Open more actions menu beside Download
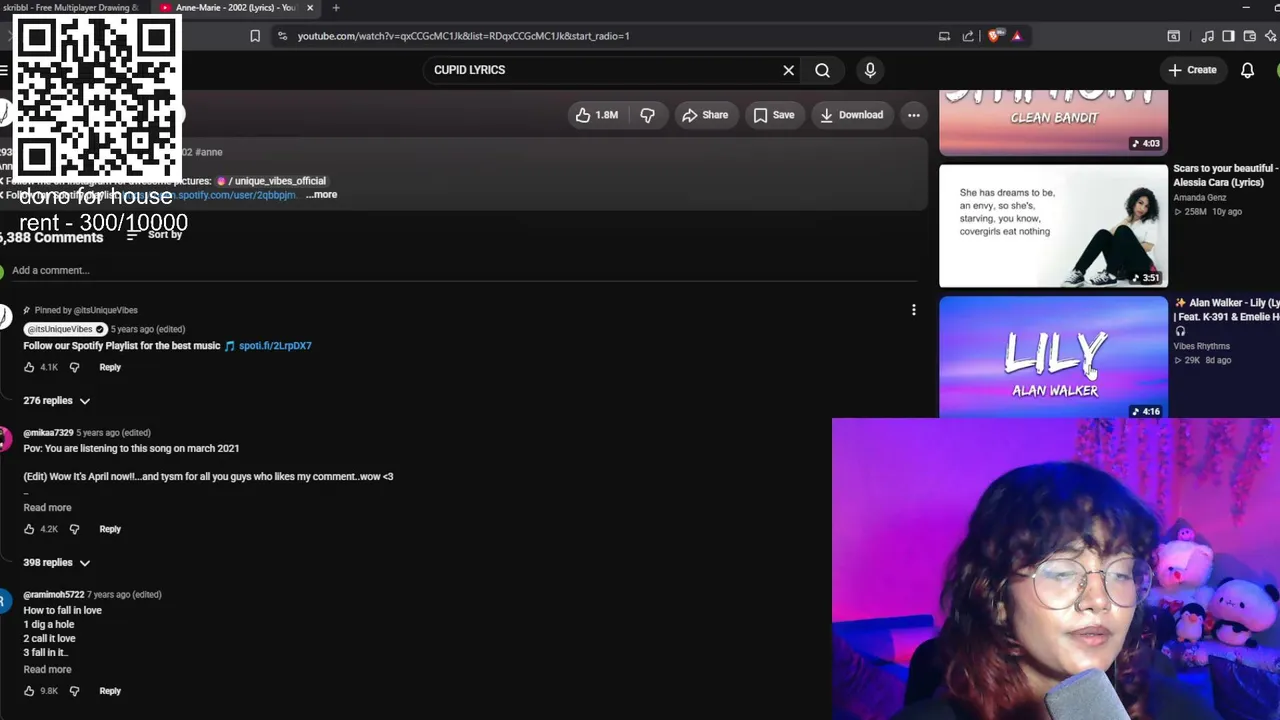Image resolution: width=1280 pixels, height=720 pixels. (x=914, y=115)
